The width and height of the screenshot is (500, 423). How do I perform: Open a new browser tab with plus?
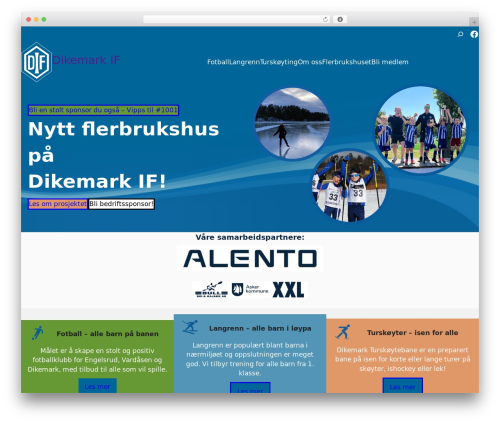click(x=474, y=22)
